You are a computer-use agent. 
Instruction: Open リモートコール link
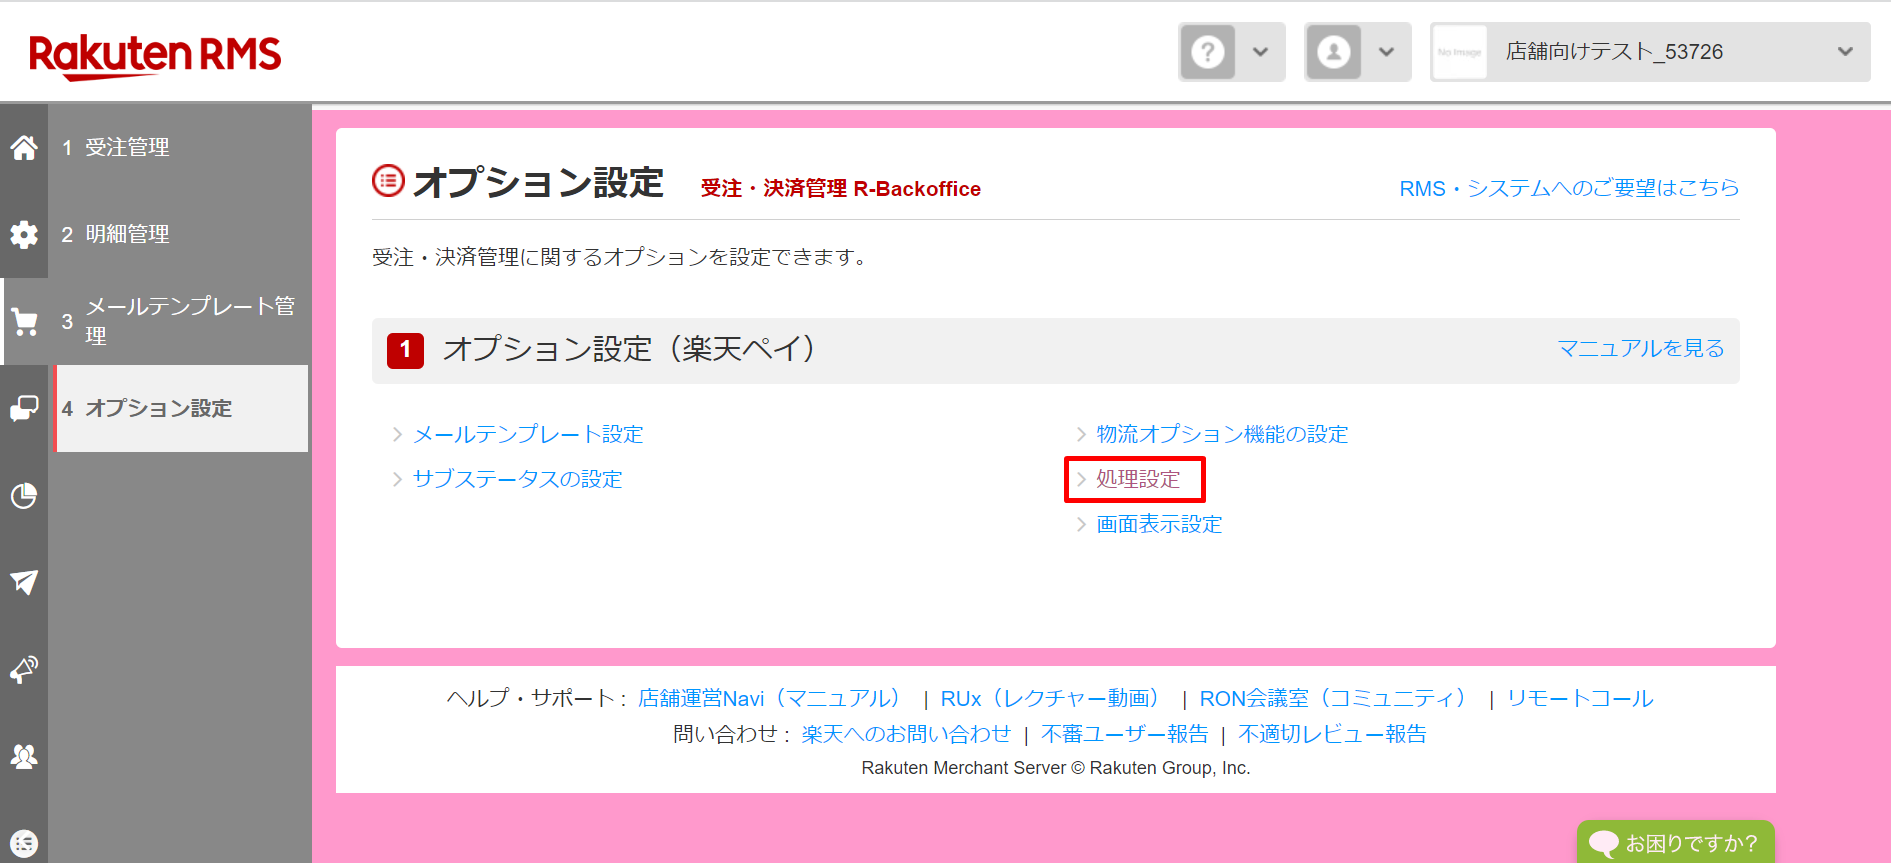tap(1580, 698)
